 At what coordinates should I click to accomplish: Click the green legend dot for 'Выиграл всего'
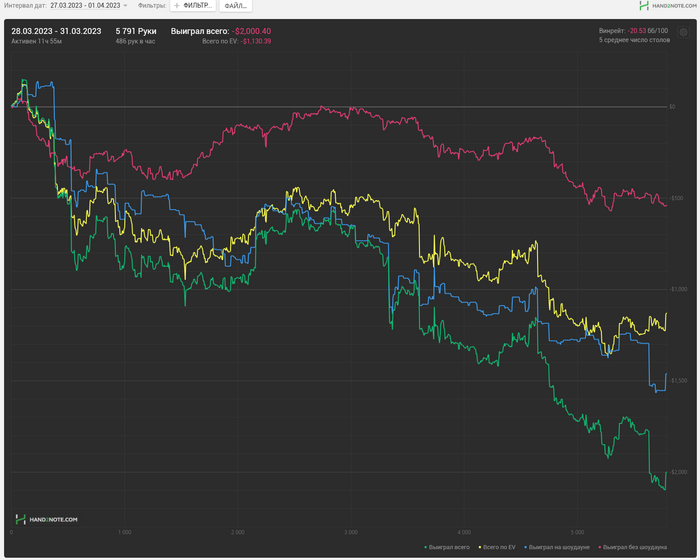tap(426, 548)
